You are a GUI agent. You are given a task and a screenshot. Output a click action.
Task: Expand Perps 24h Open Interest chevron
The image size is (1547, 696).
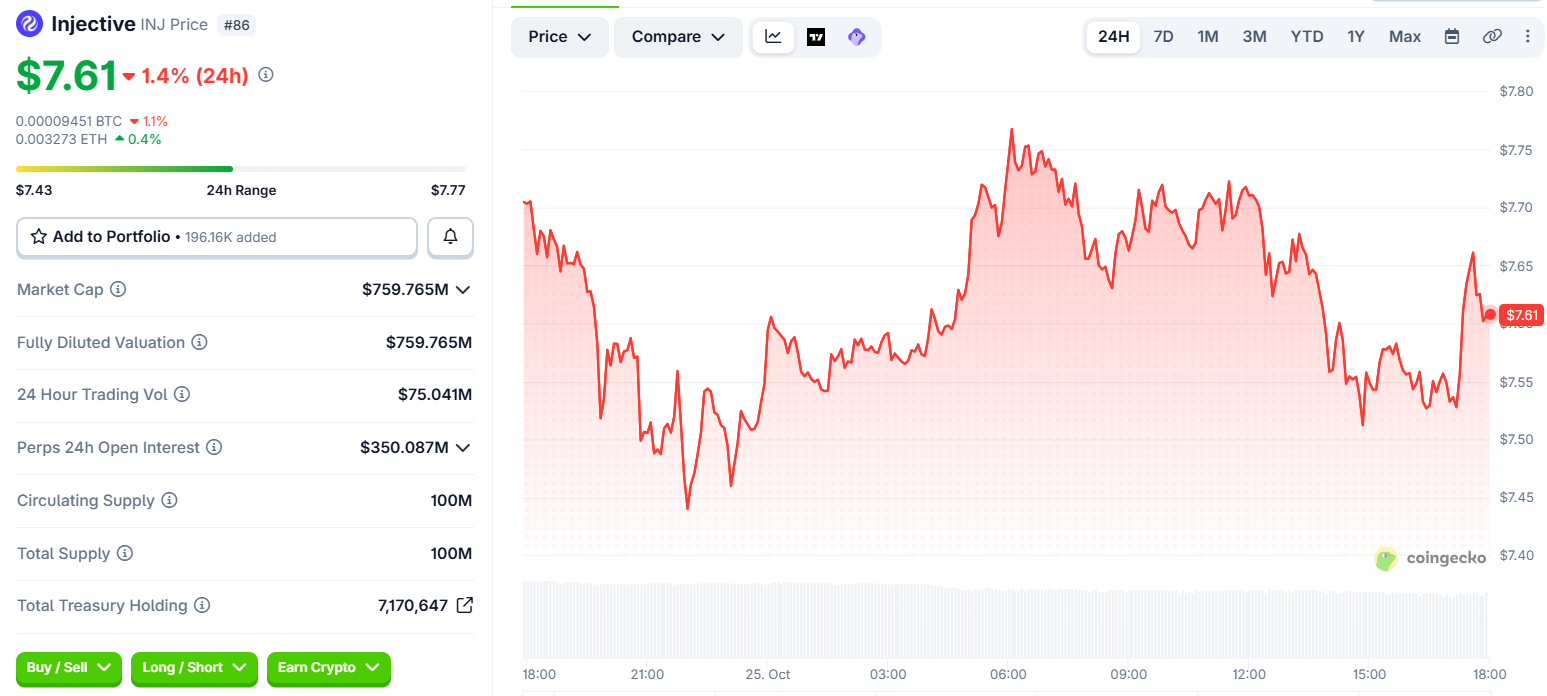click(463, 447)
